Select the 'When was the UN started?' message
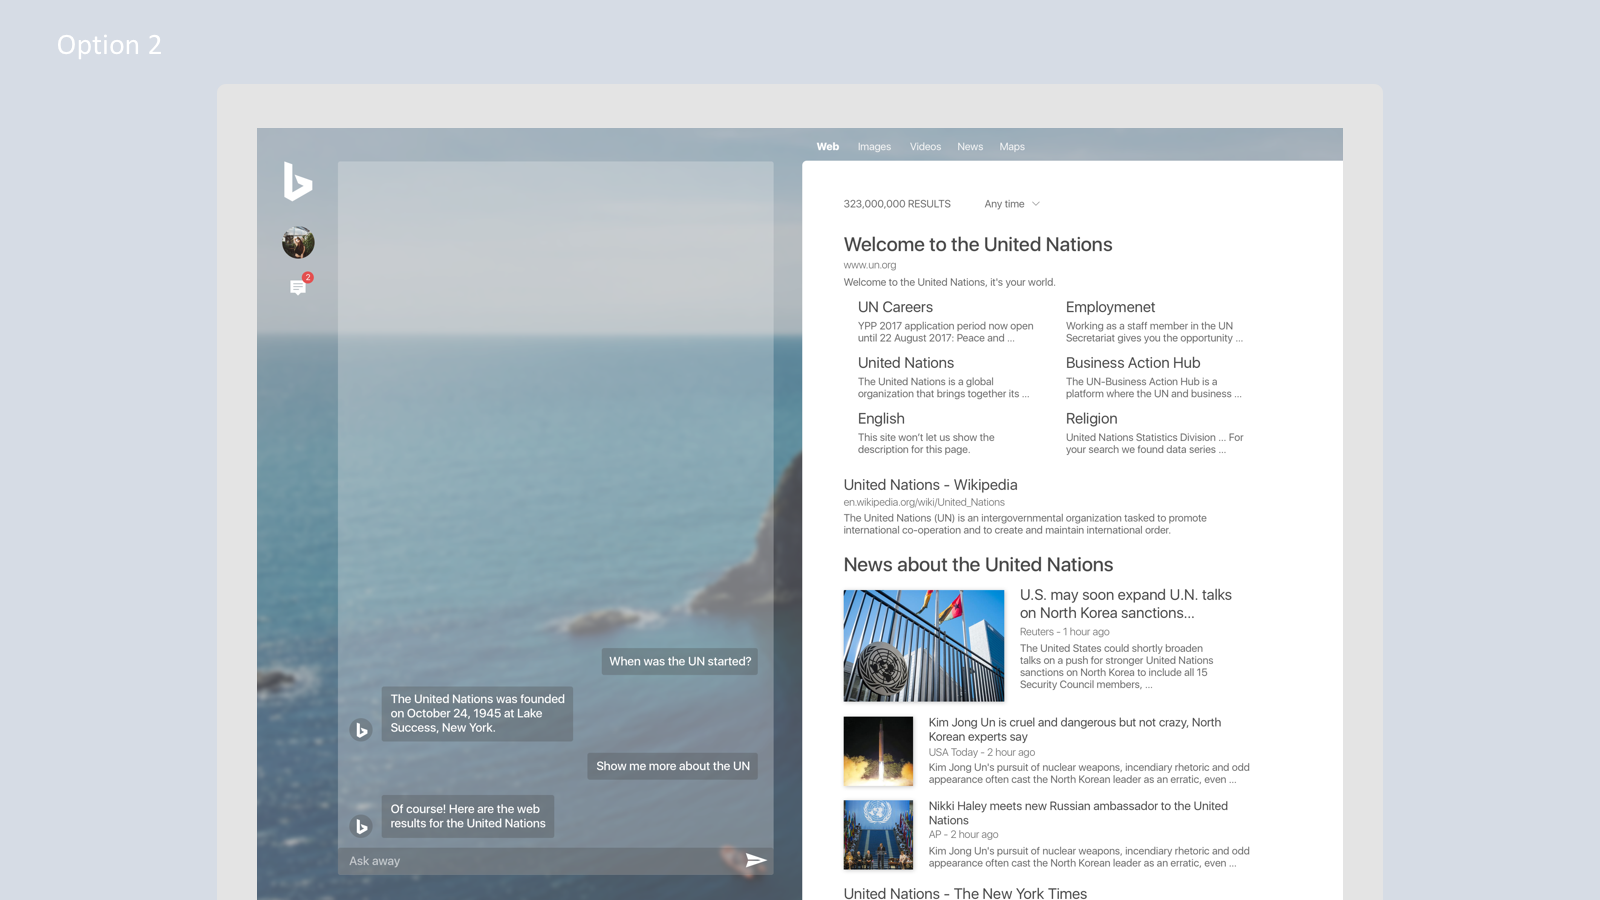Viewport: 1600px width, 900px height. (x=680, y=661)
